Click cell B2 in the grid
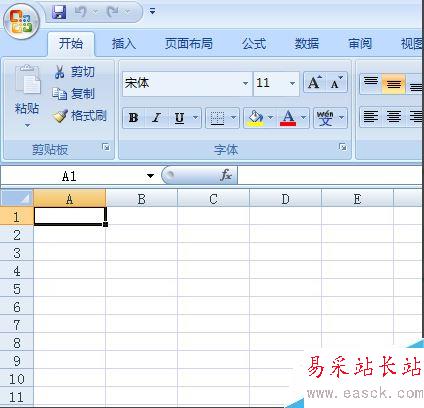This screenshot has height=408, width=424. point(141,235)
